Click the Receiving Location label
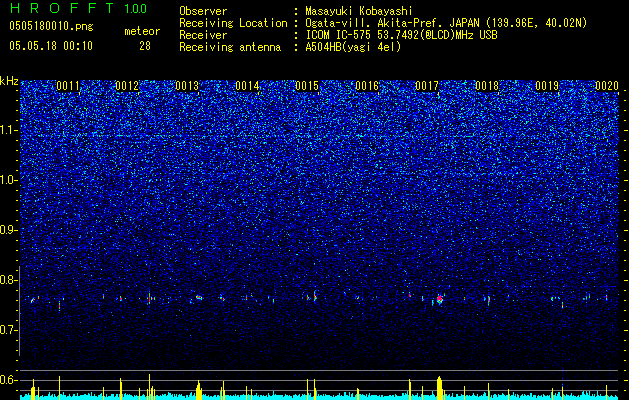 click(x=233, y=23)
